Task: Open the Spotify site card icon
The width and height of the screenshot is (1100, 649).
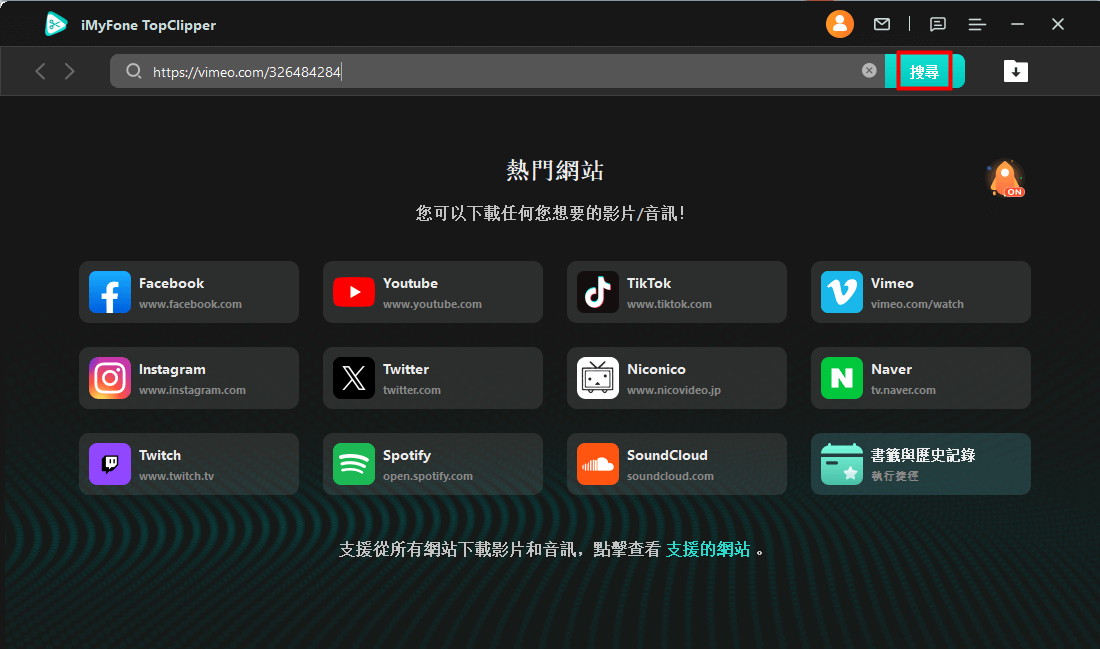Action: [x=354, y=464]
